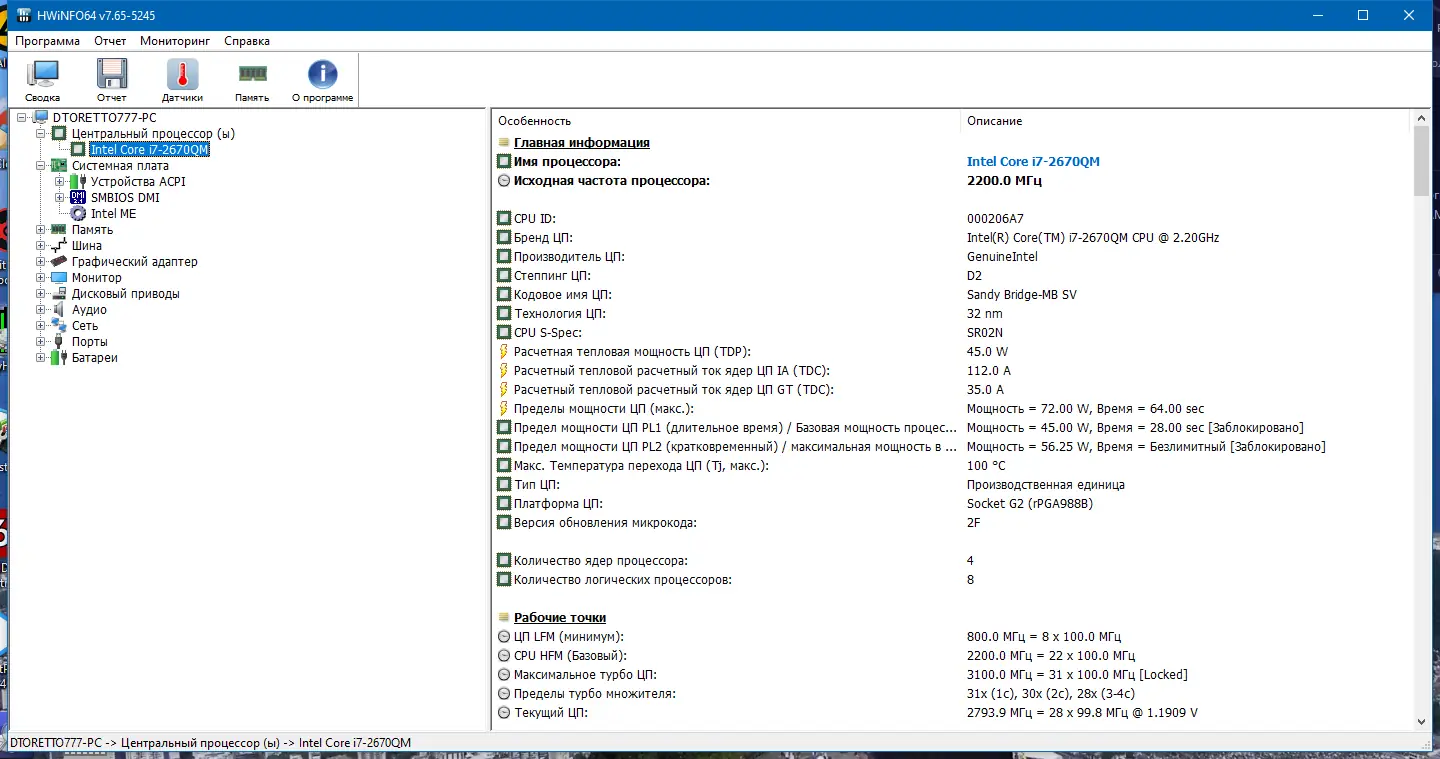Select the Количество ядер процессора row
This screenshot has height=759, width=1440.
point(951,561)
